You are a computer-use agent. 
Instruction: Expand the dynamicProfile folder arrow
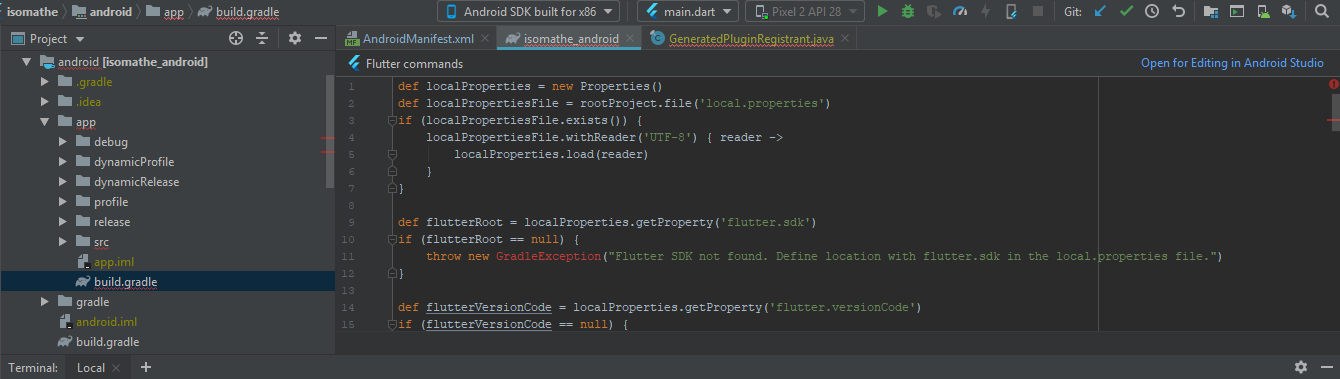pos(63,162)
